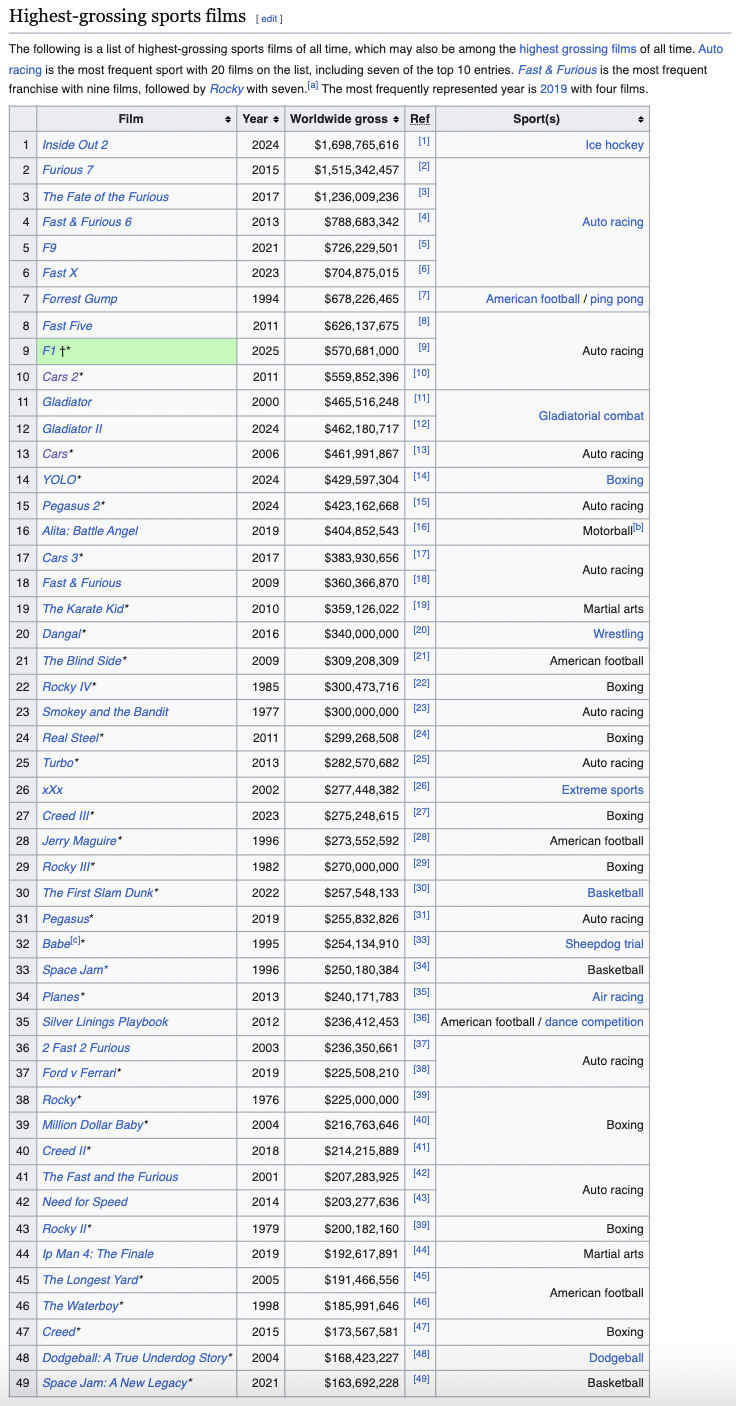Open Furious 7 film link
The width and height of the screenshot is (736, 1406).
coord(69,170)
